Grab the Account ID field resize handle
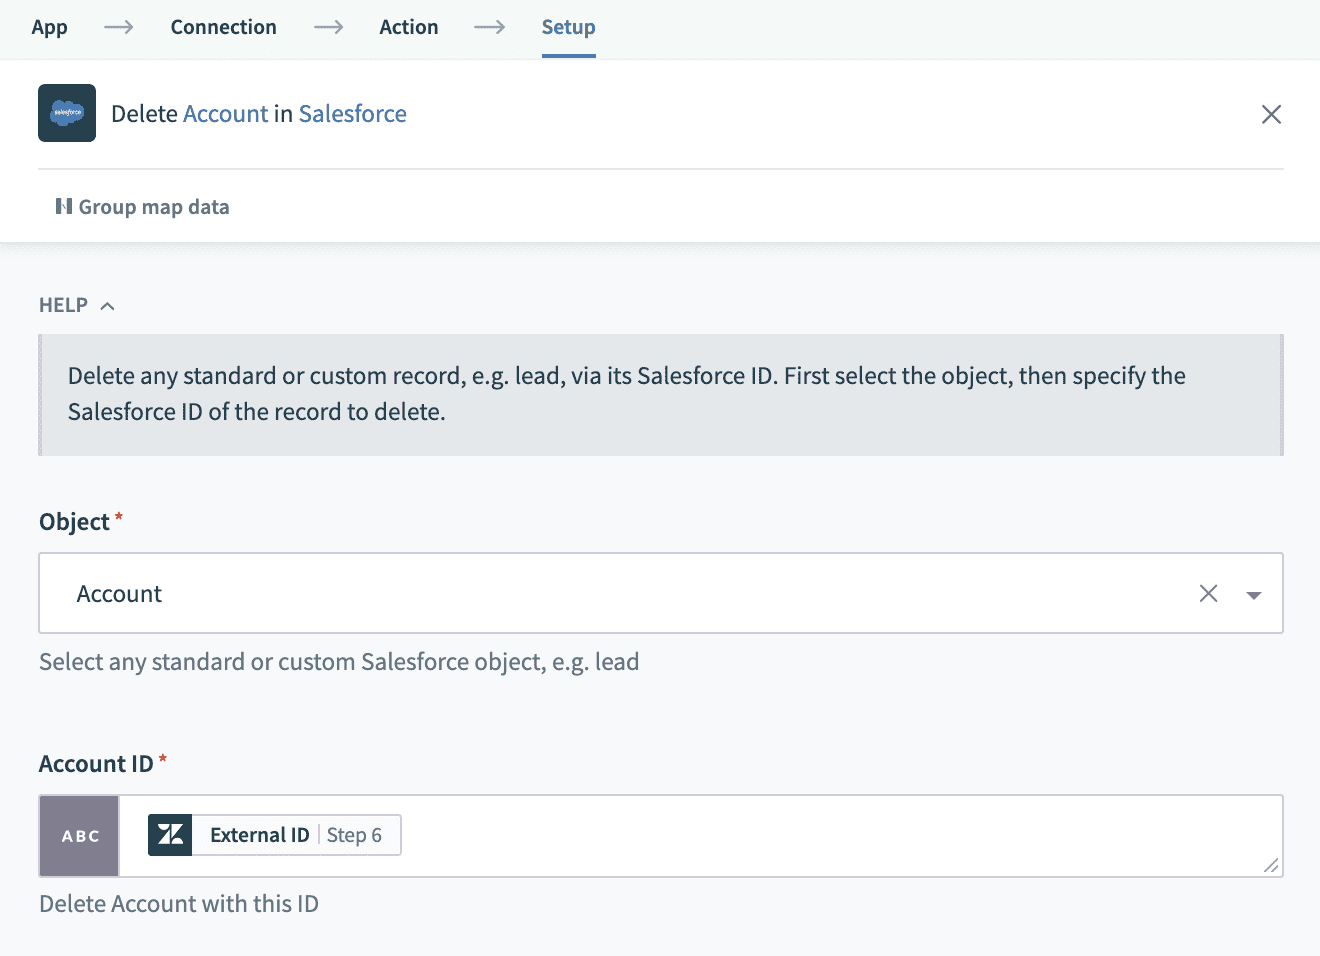The height and width of the screenshot is (956, 1320). pyautogui.click(x=1271, y=865)
